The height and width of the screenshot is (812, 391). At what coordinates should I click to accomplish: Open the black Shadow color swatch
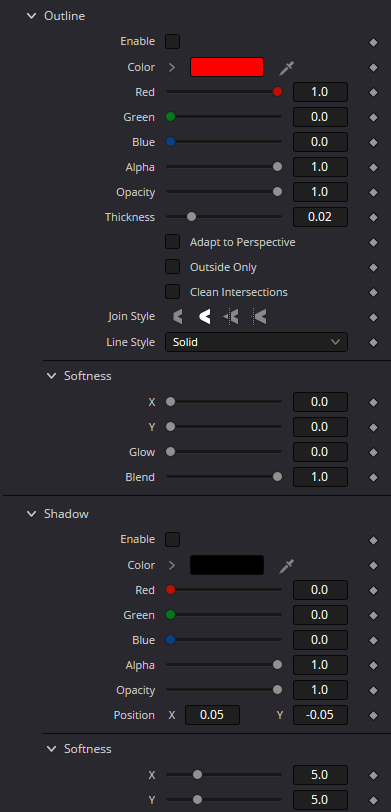click(x=227, y=565)
